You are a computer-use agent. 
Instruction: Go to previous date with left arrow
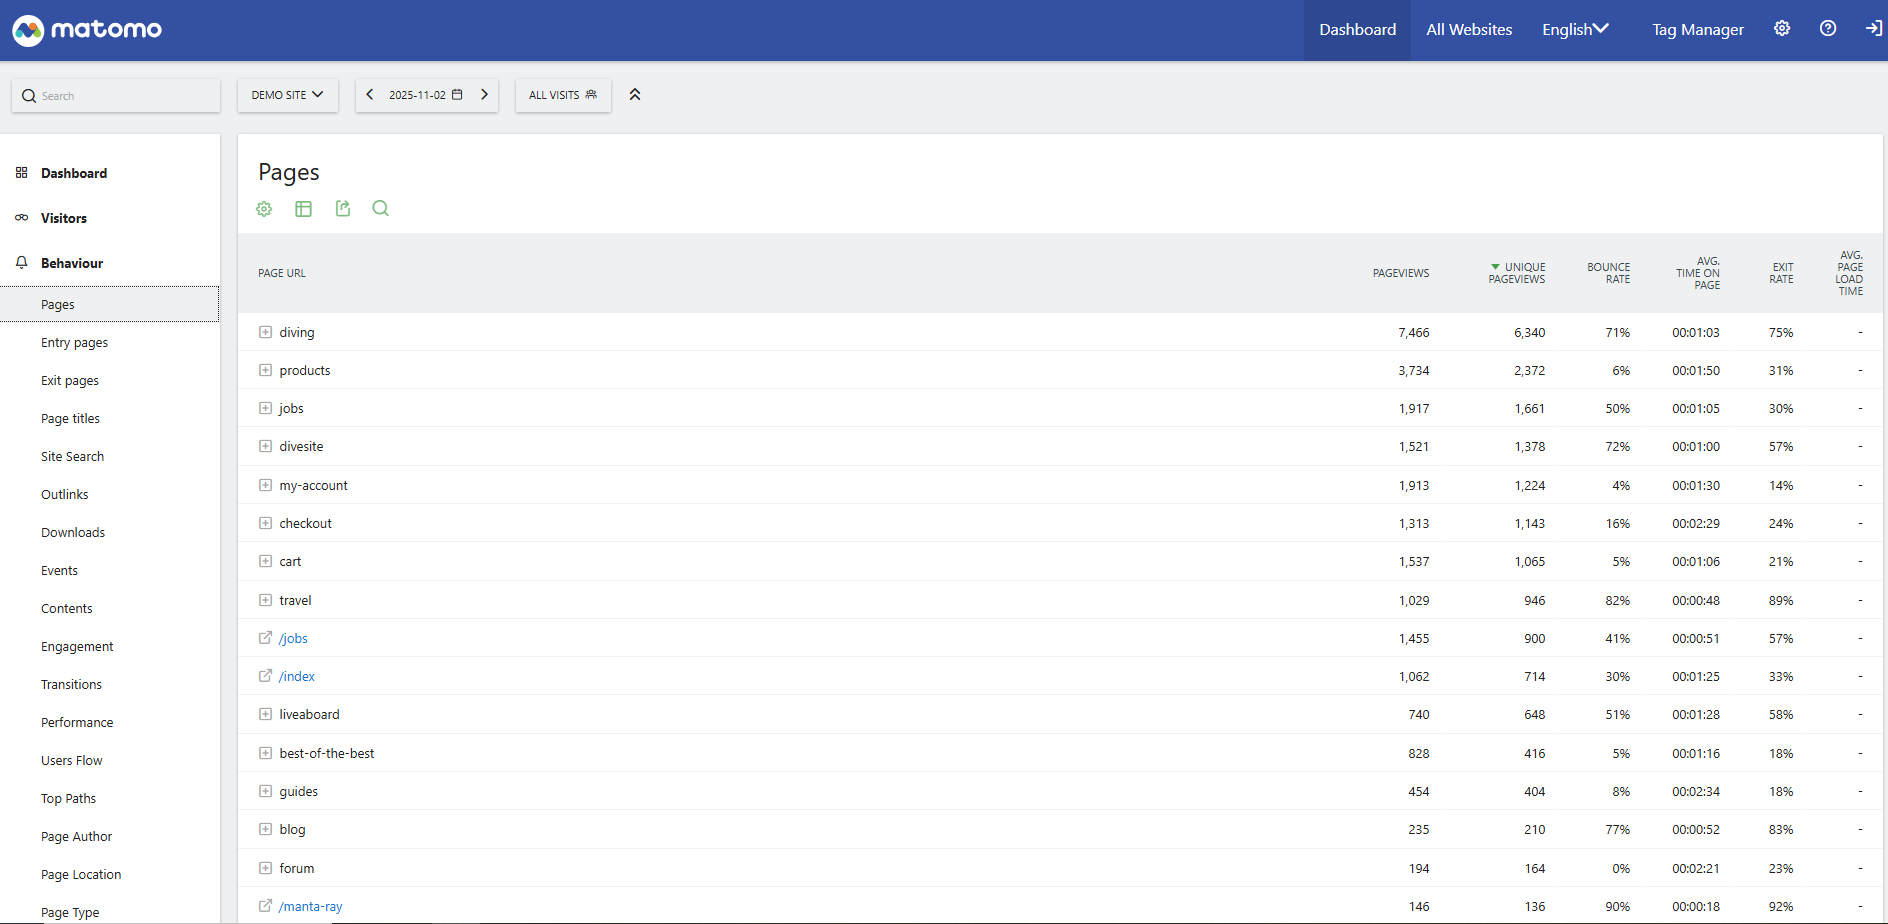(370, 95)
